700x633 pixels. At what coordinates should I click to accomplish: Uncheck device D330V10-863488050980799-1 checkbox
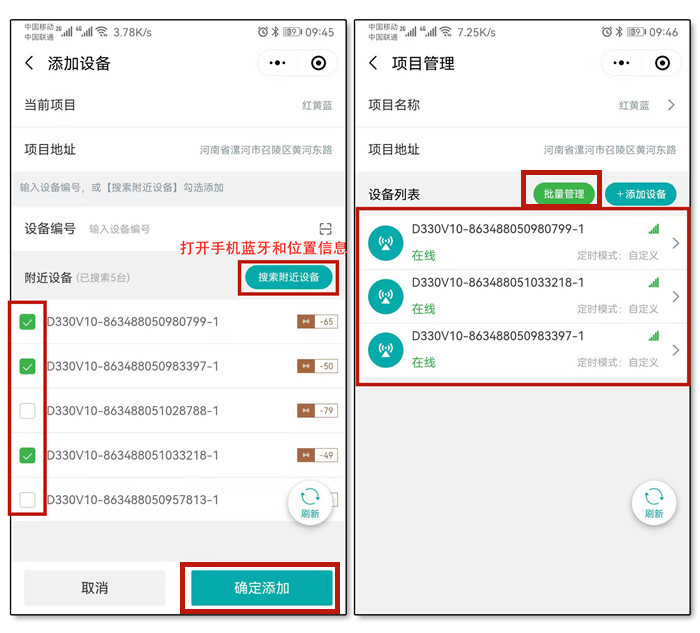click(28, 322)
